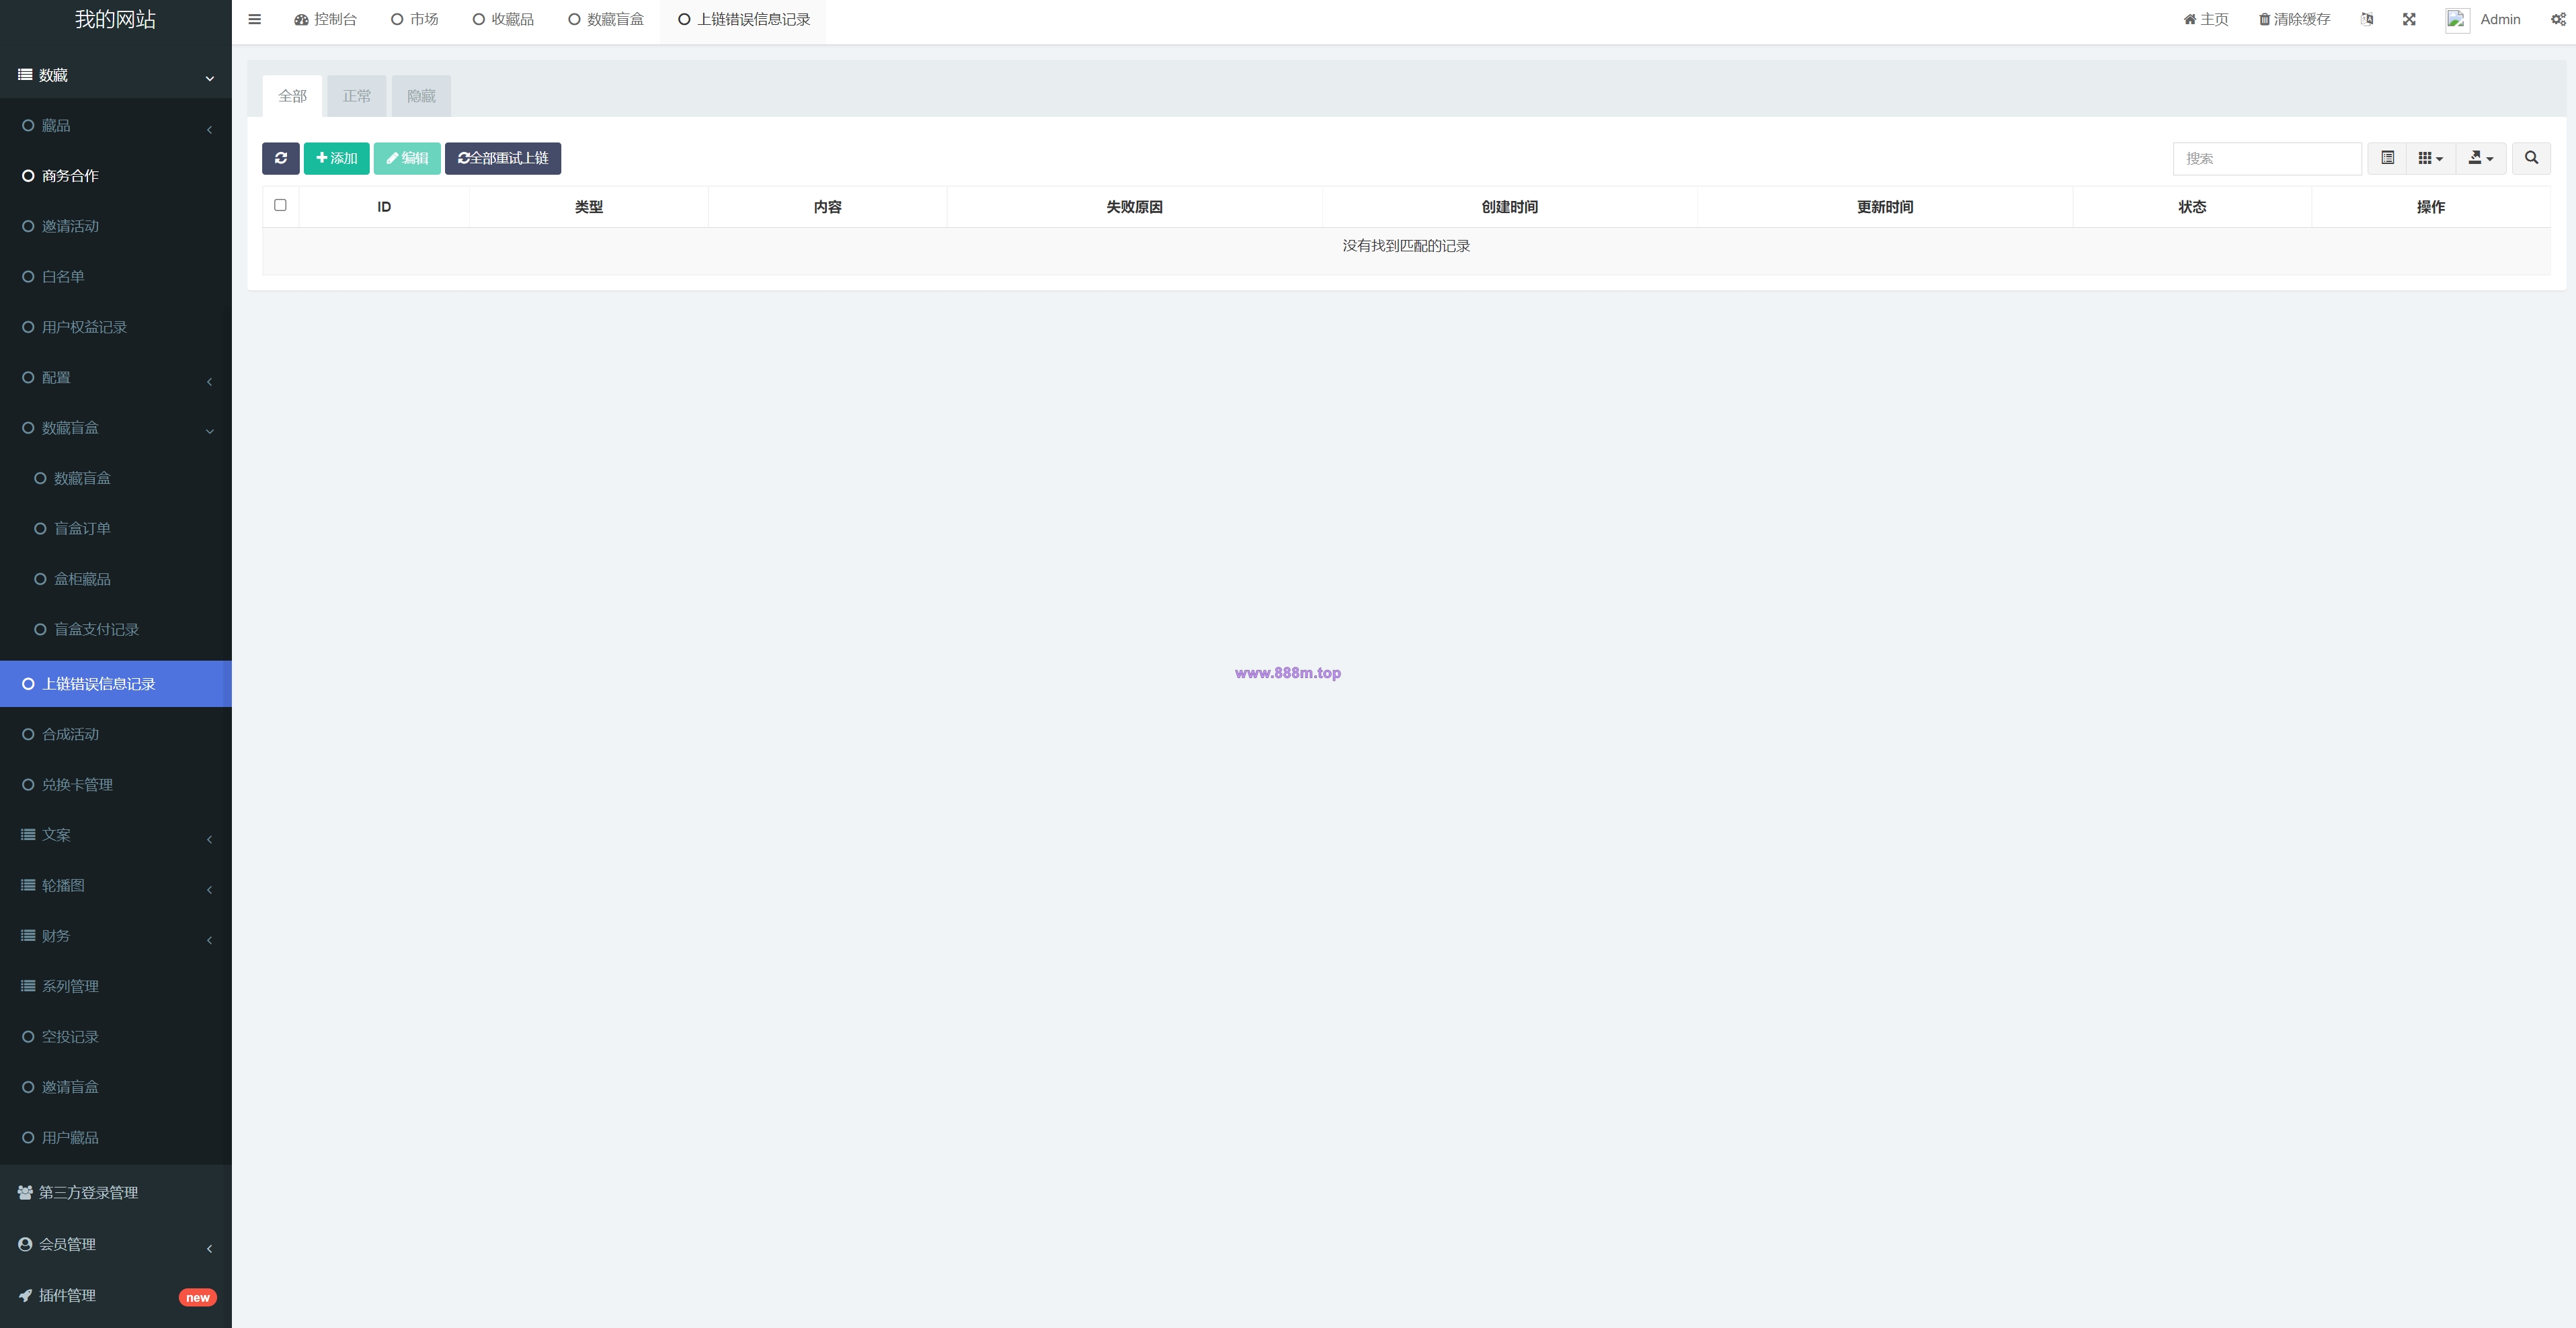This screenshot has width=2576, height=1328.
Task: Expand the 财务 sidebar menu
Action: 116,936
